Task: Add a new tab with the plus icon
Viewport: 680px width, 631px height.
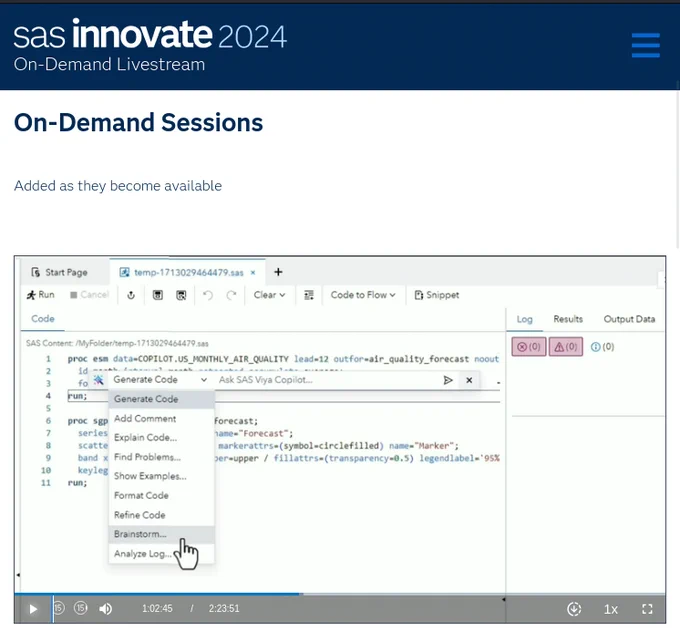Action: click(x=278, y=272)
